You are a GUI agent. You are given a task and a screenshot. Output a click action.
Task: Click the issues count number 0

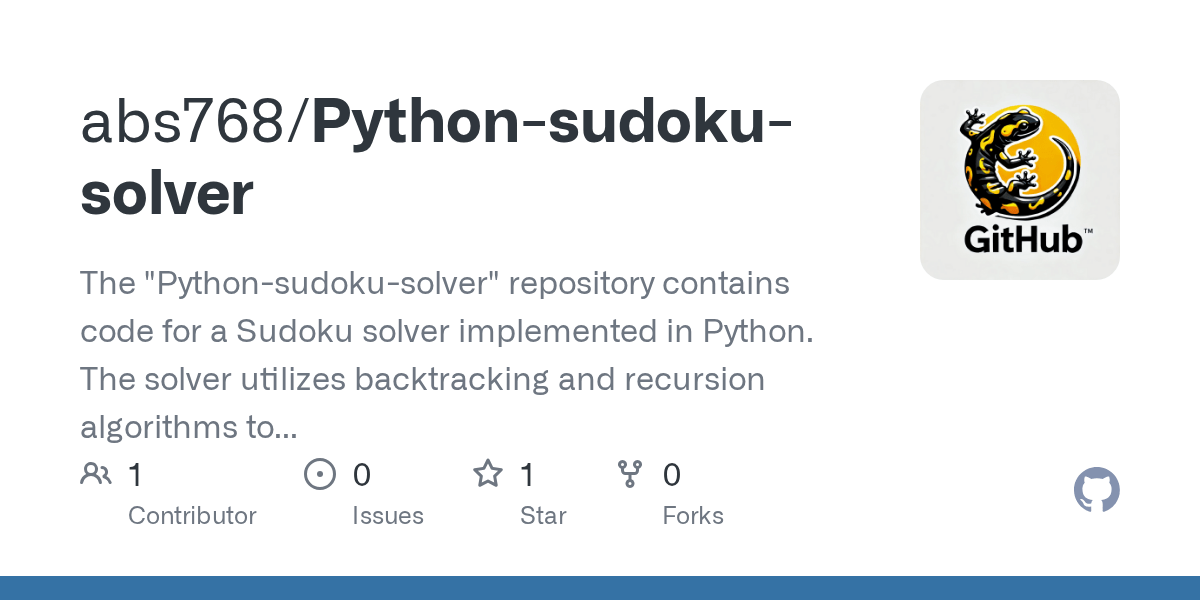click(361, 474)
